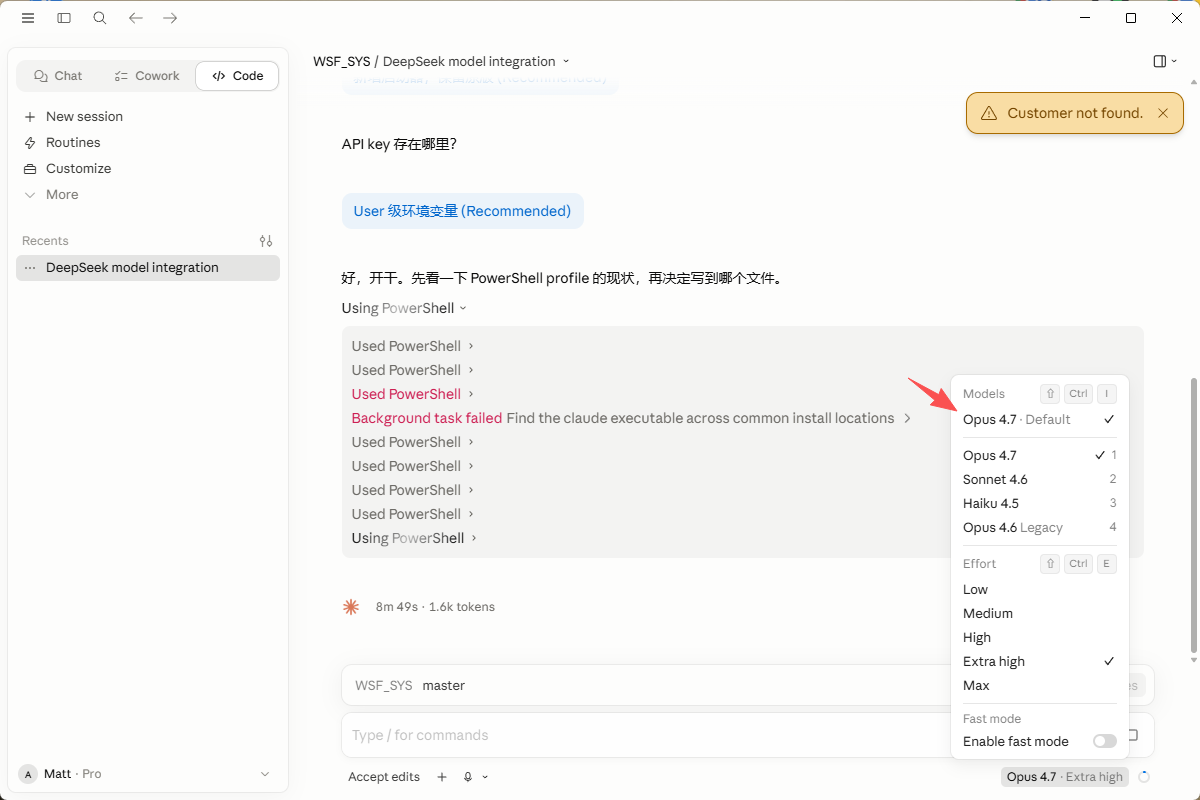This screenshot has width=1200, height=800.
Task: Click the Recents heading text
Action: 45,241
